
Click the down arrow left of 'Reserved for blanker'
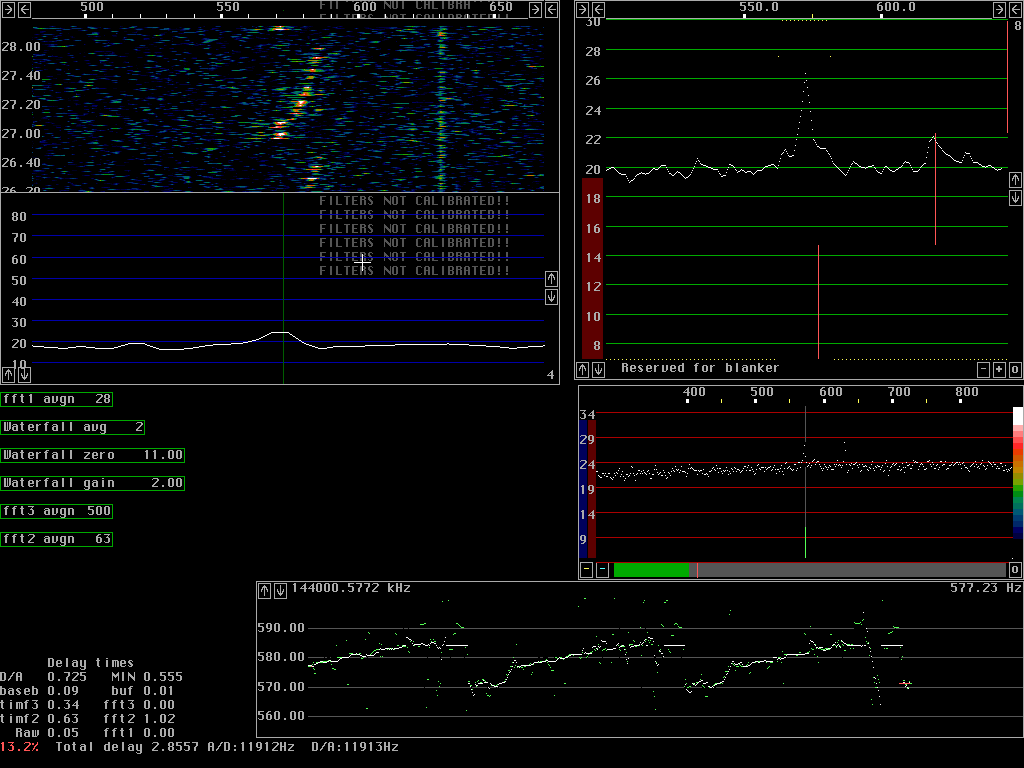pyautogui.click(x=598, y=370)
